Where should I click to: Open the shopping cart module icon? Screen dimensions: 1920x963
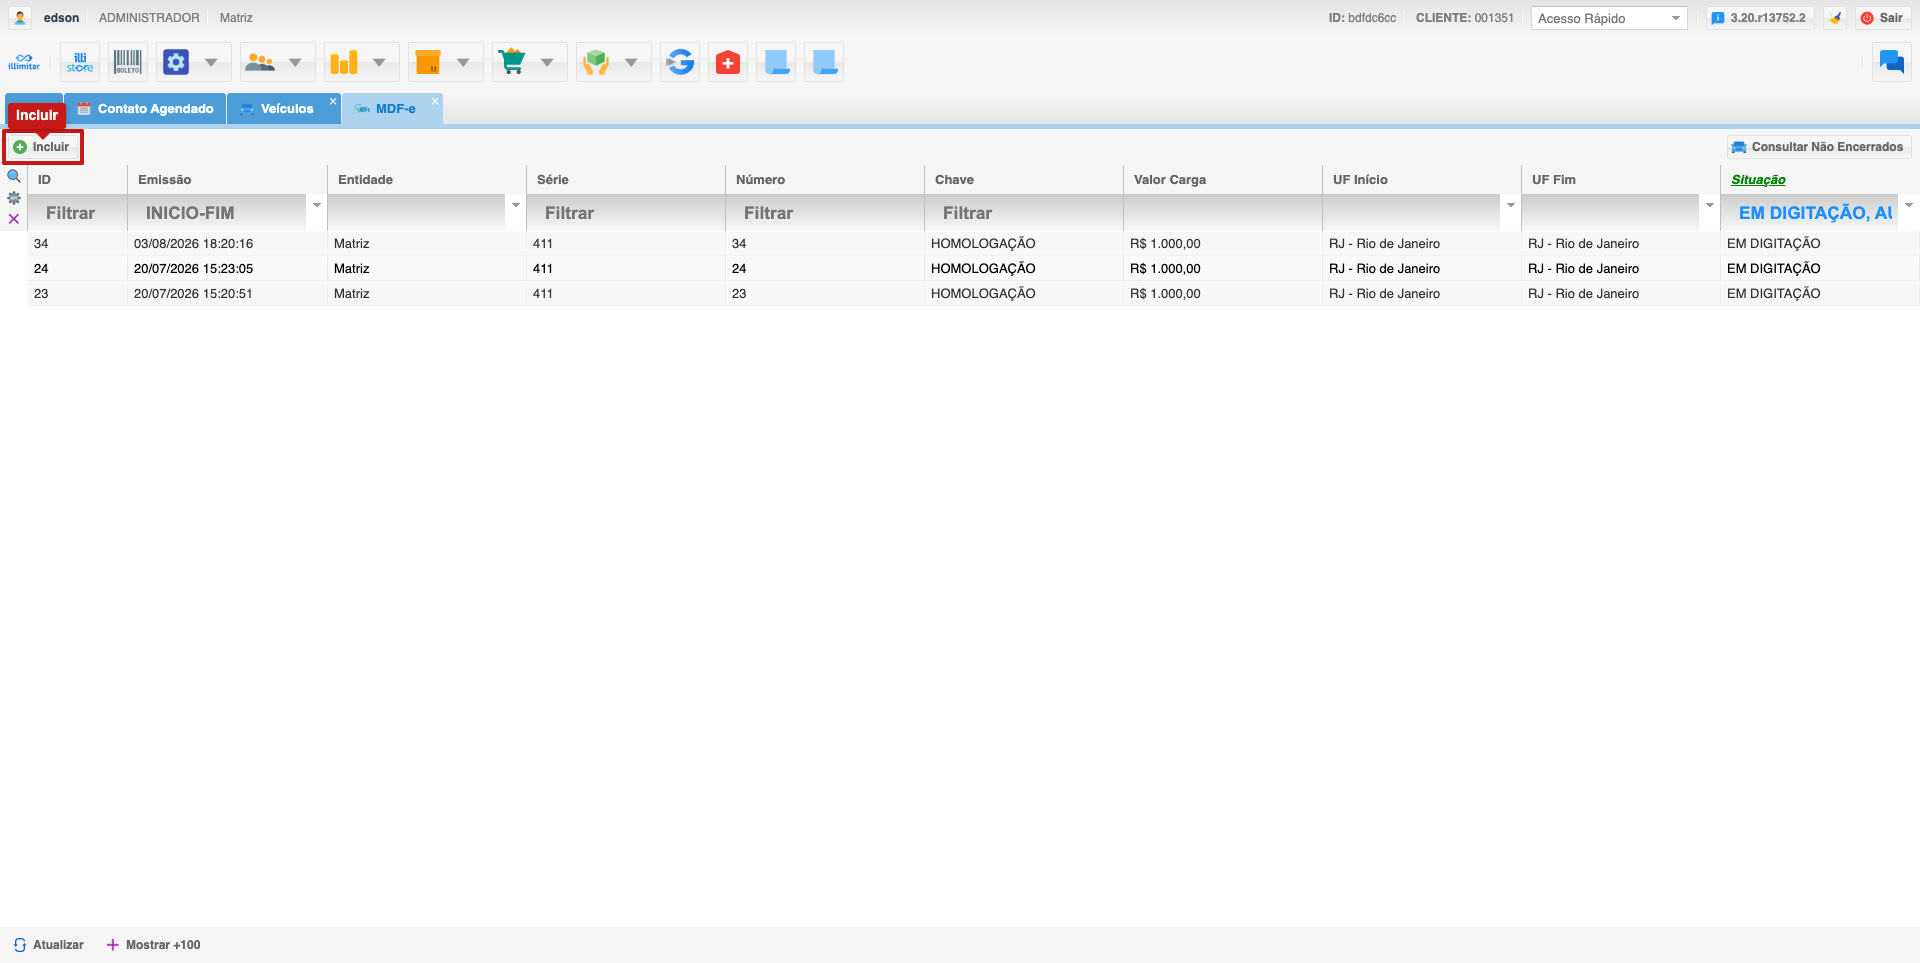pyautogui.click(x=513, y=62)
